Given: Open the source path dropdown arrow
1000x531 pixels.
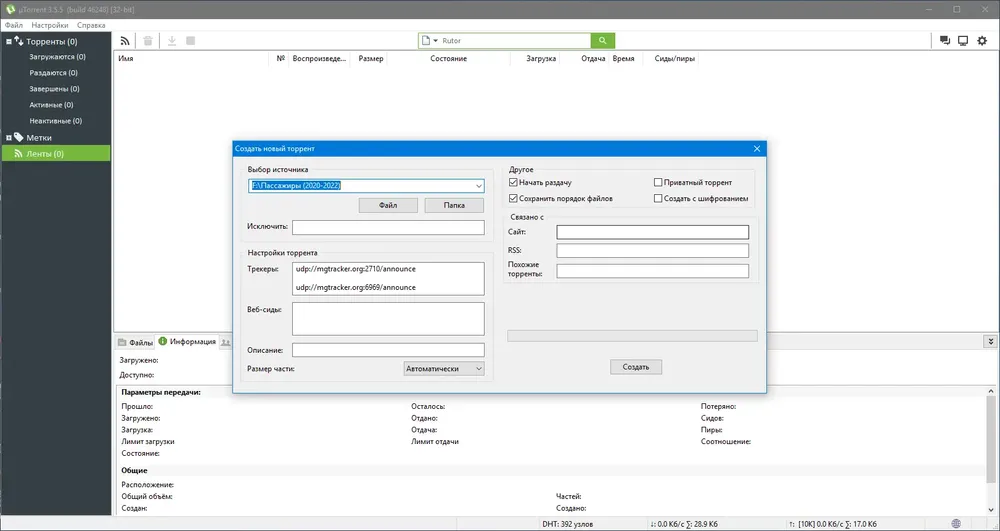Looking at the screenshot, I should [478, 186].
